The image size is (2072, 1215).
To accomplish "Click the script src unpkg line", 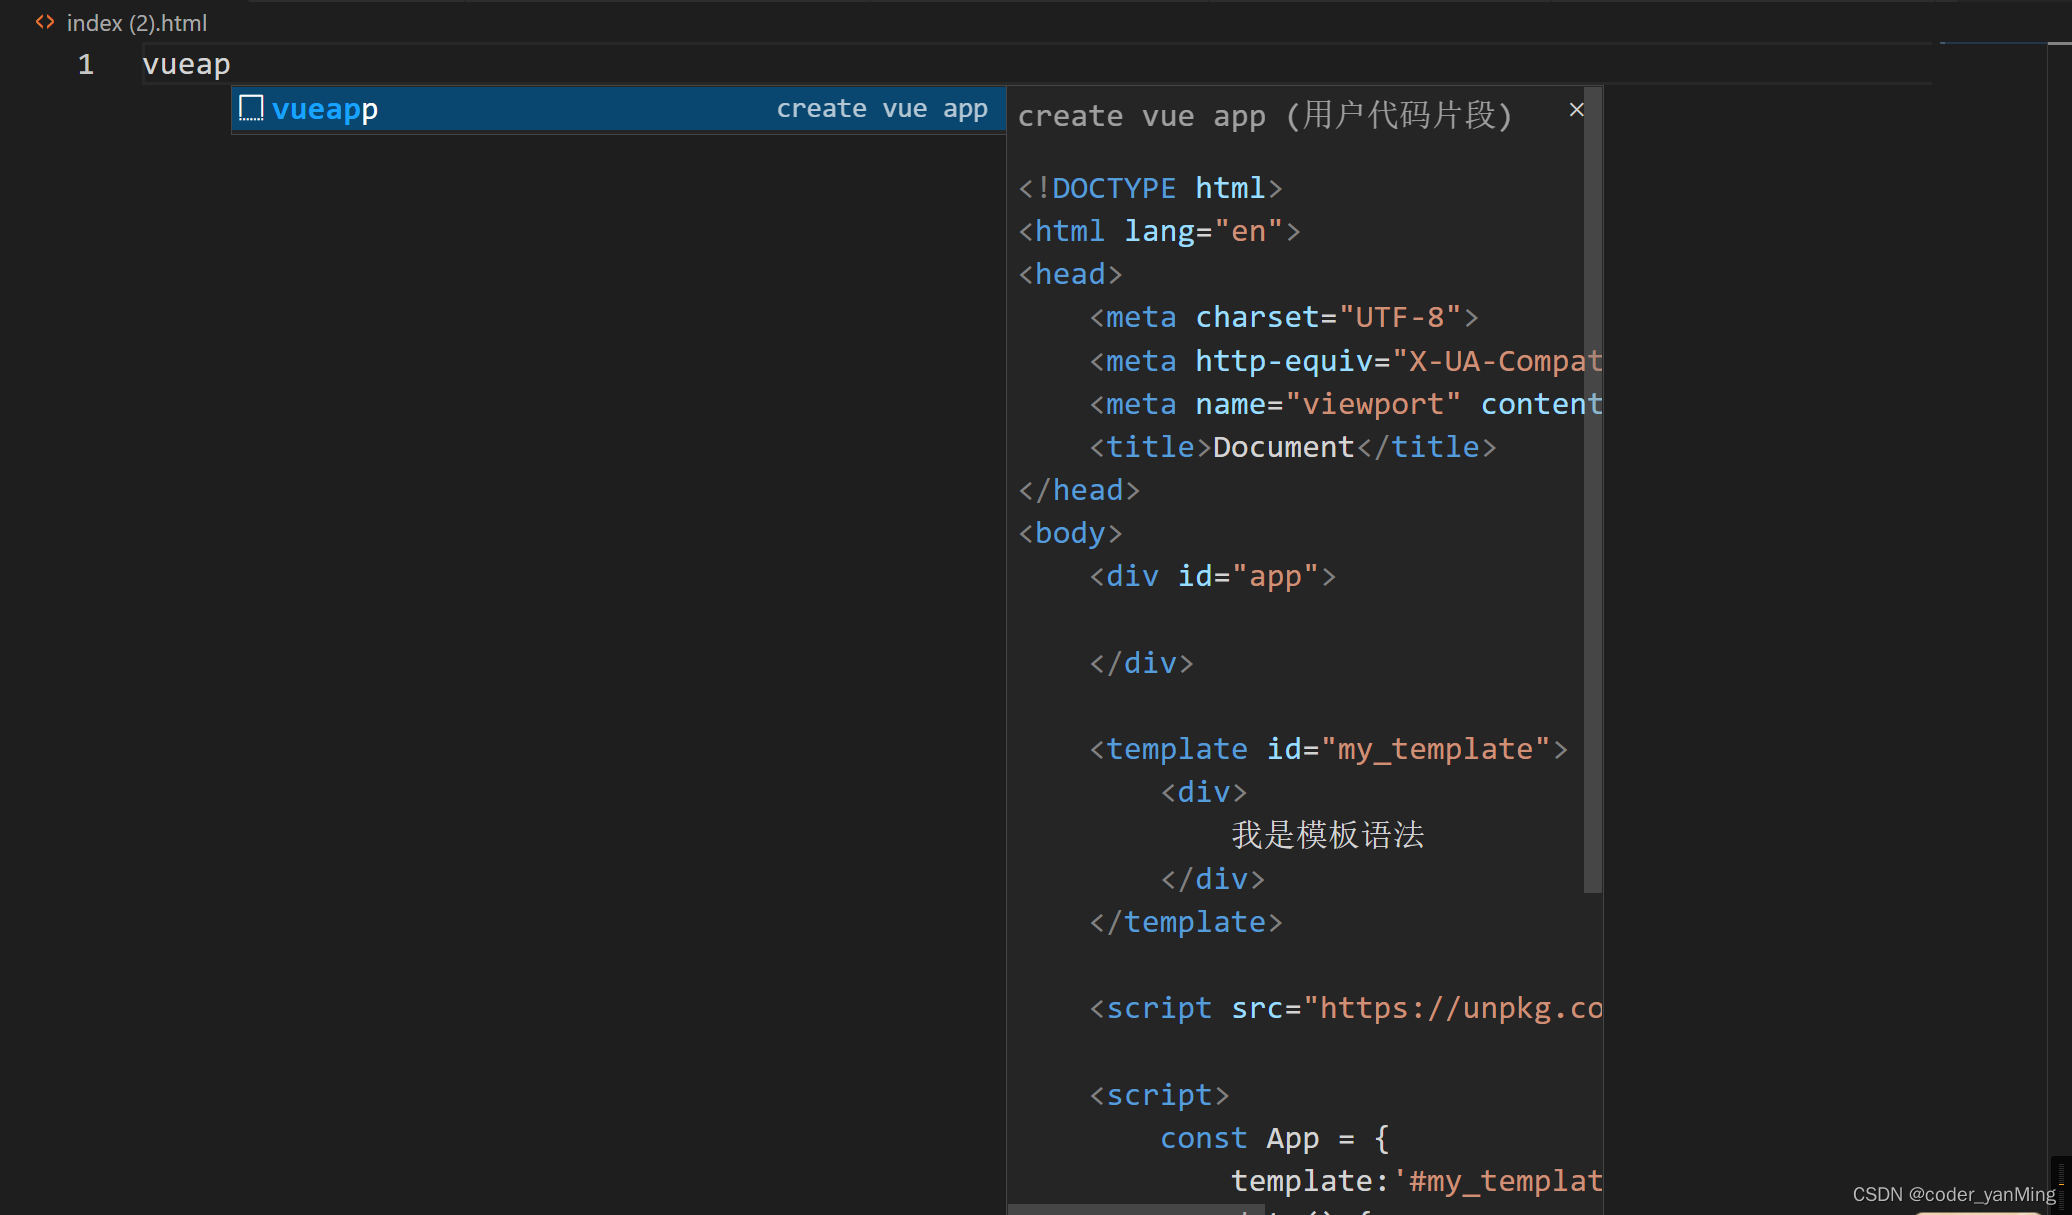I will tap(1346, 1008).
